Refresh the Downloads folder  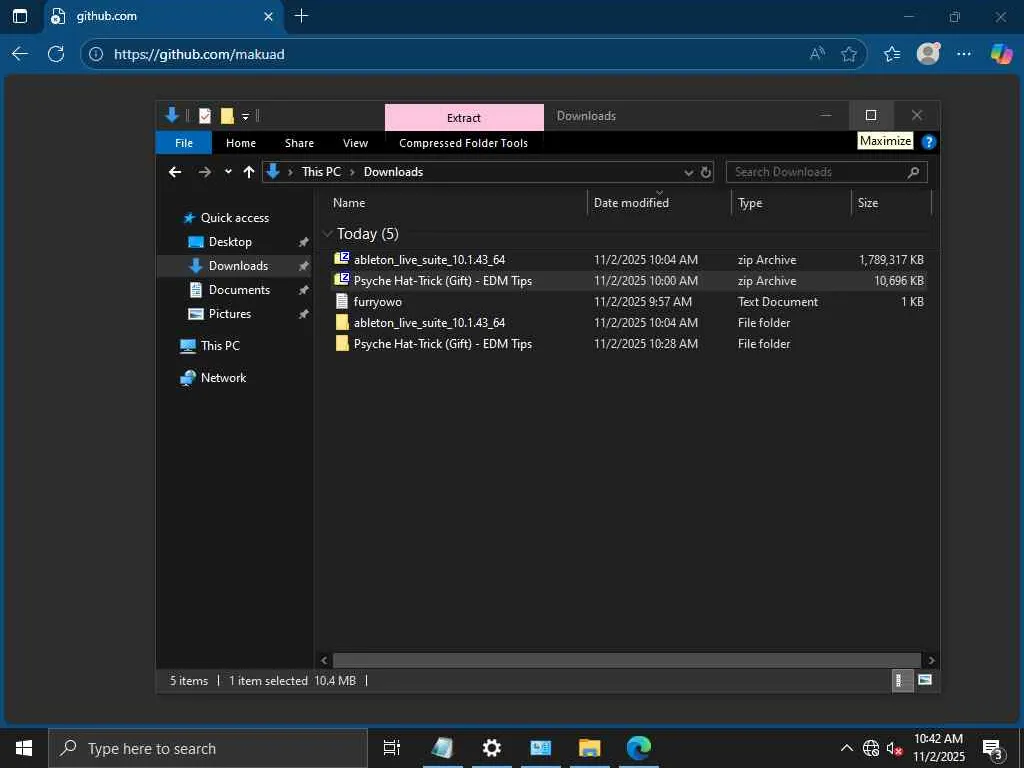706,172
